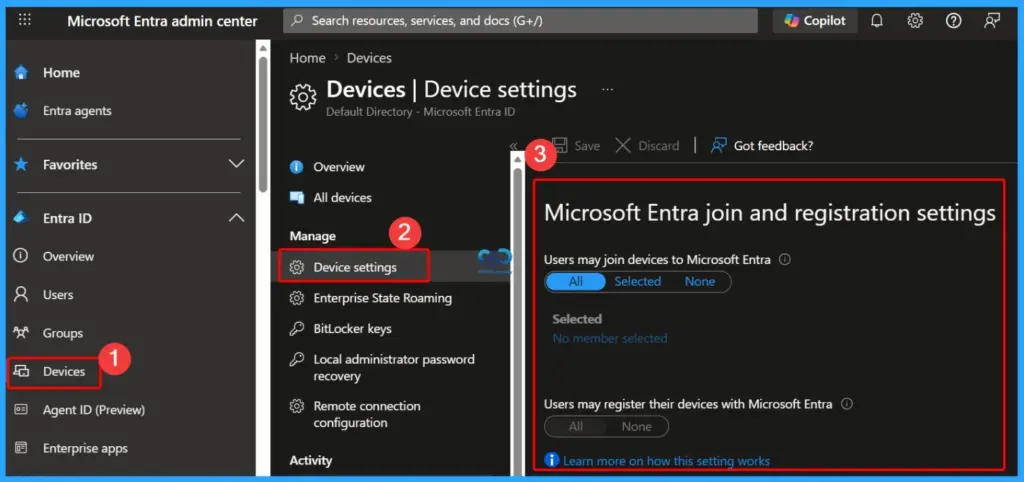
Task: Open Remote connection configuration
Action: pos(366,414)
